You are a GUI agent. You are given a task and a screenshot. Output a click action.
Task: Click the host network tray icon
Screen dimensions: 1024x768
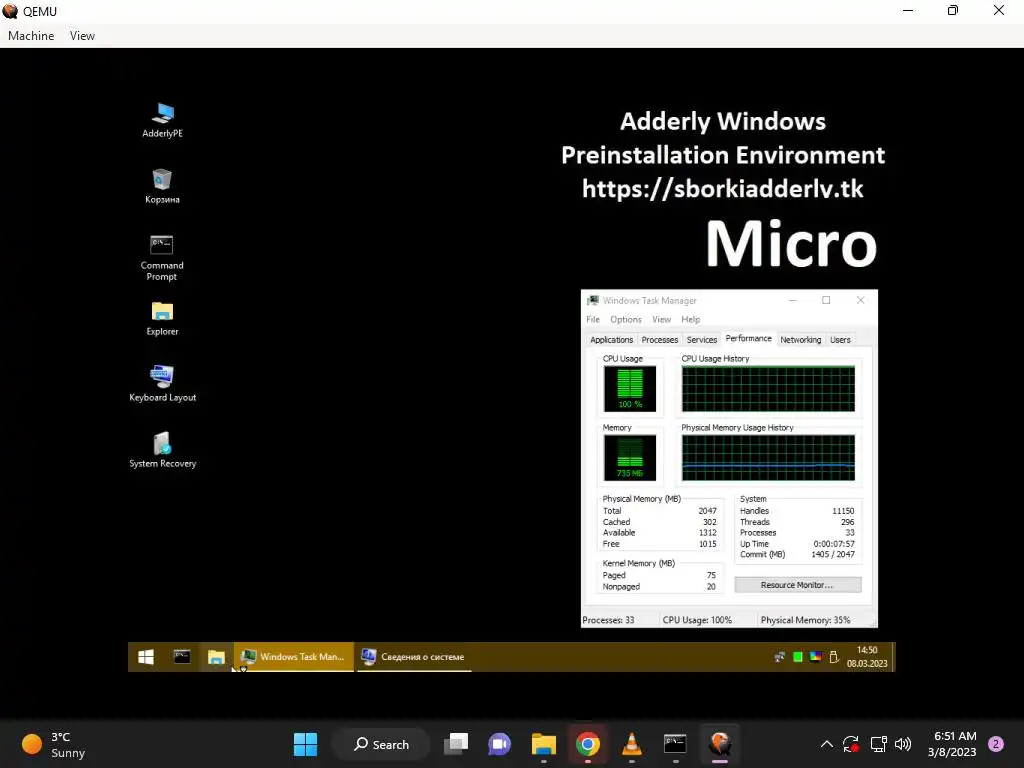[878, 744]
